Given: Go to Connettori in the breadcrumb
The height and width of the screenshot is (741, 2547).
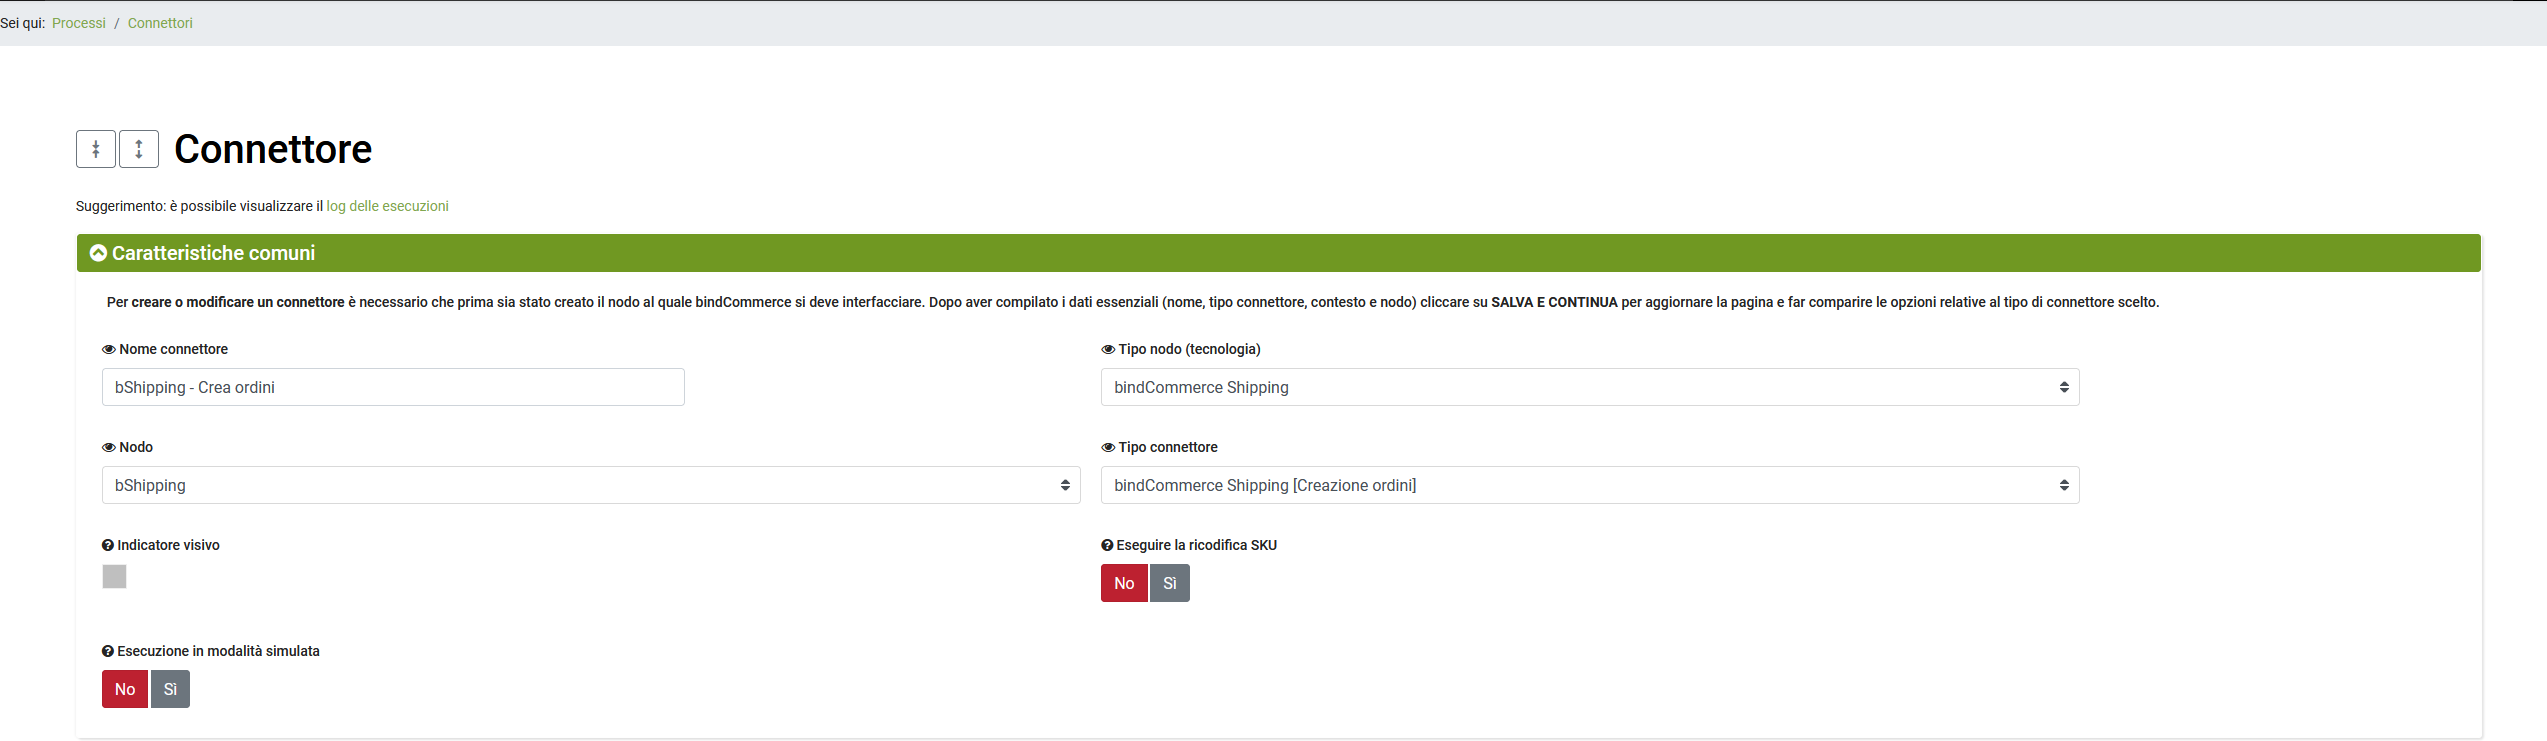Looking at the screenshot, I should 160,23.
